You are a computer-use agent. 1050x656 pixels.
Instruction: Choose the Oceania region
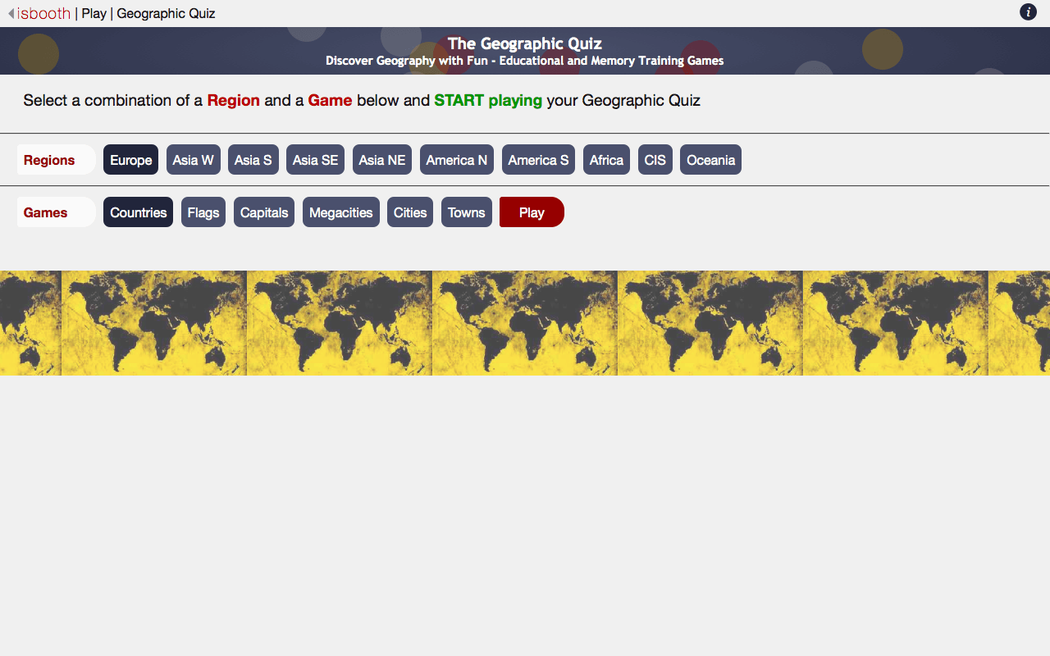[x=710, y=160]
